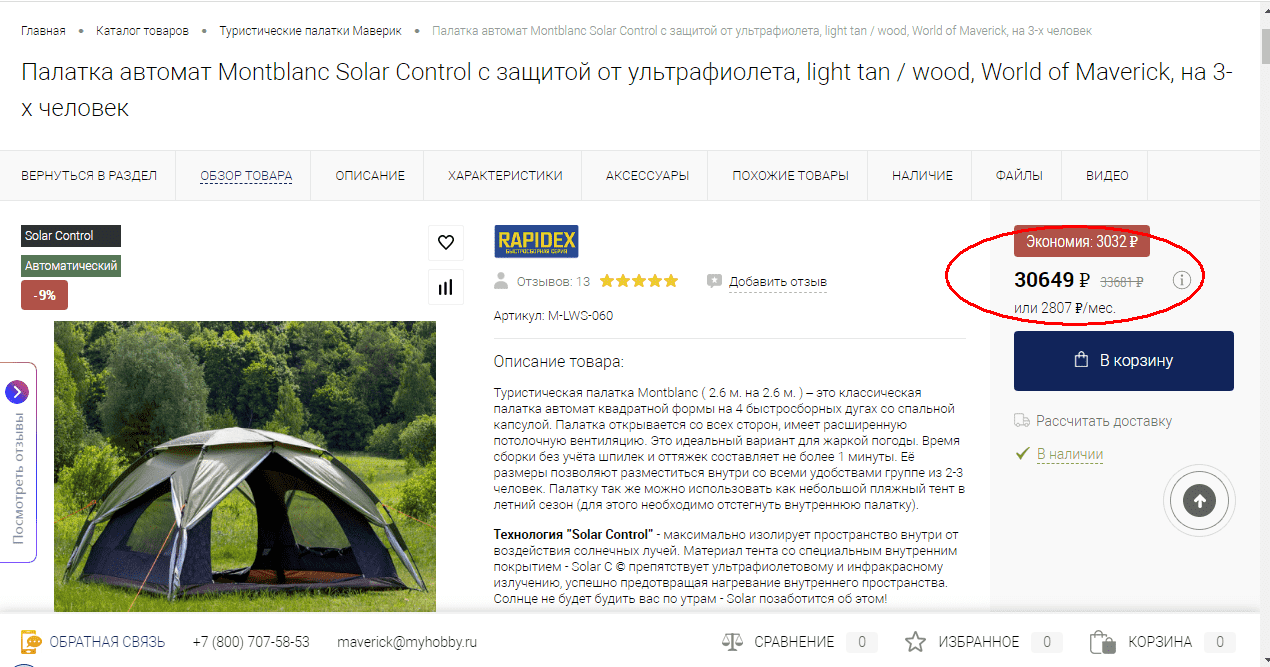Click the comparison bar chart icon
Screen dimensions: 1270x667
pos(446,288)
